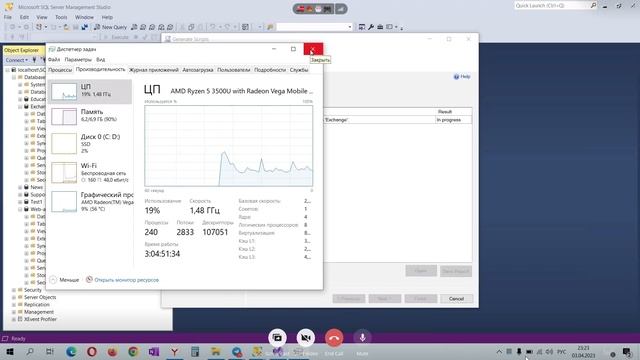The height and width of the screenshot is (360, 640).
Task: Open Opera browser from taskbar
Action: coord(91,351)
